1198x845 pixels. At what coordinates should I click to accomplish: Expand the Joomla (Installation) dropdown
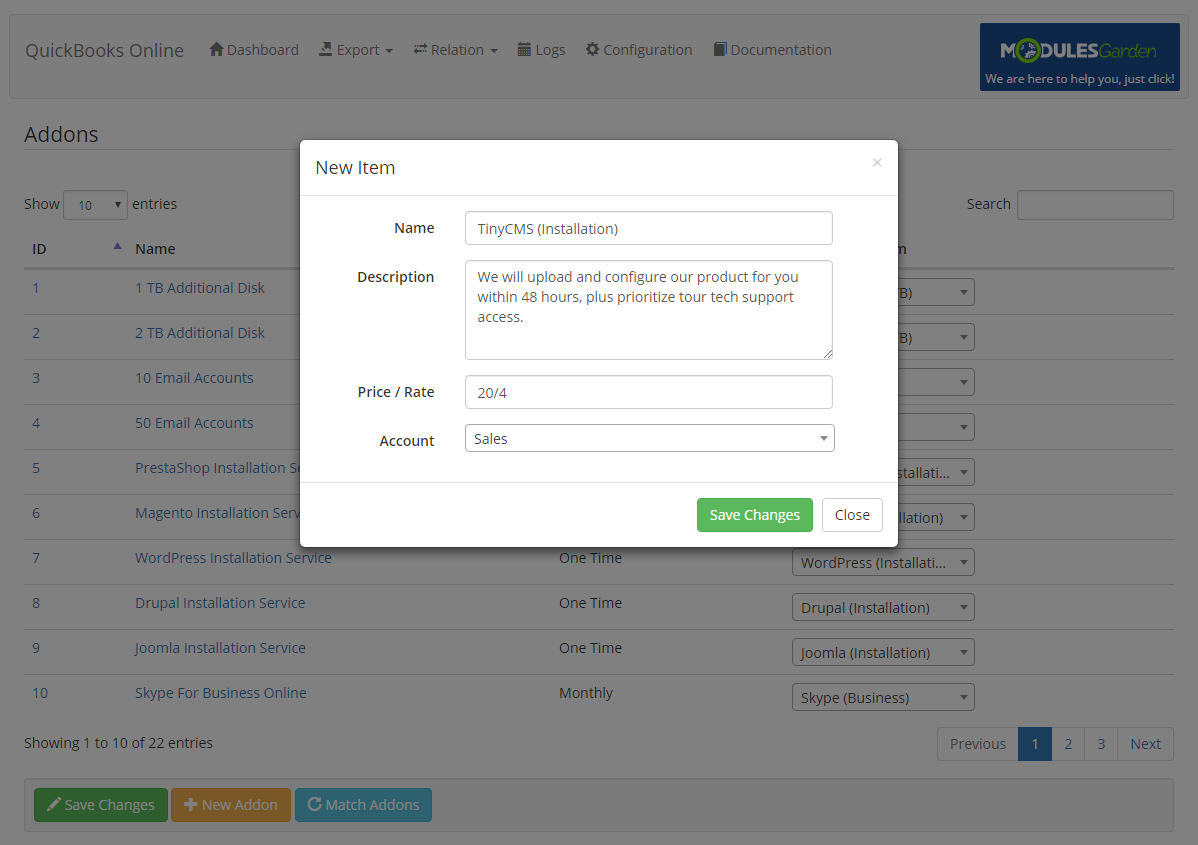coord(883,652)
